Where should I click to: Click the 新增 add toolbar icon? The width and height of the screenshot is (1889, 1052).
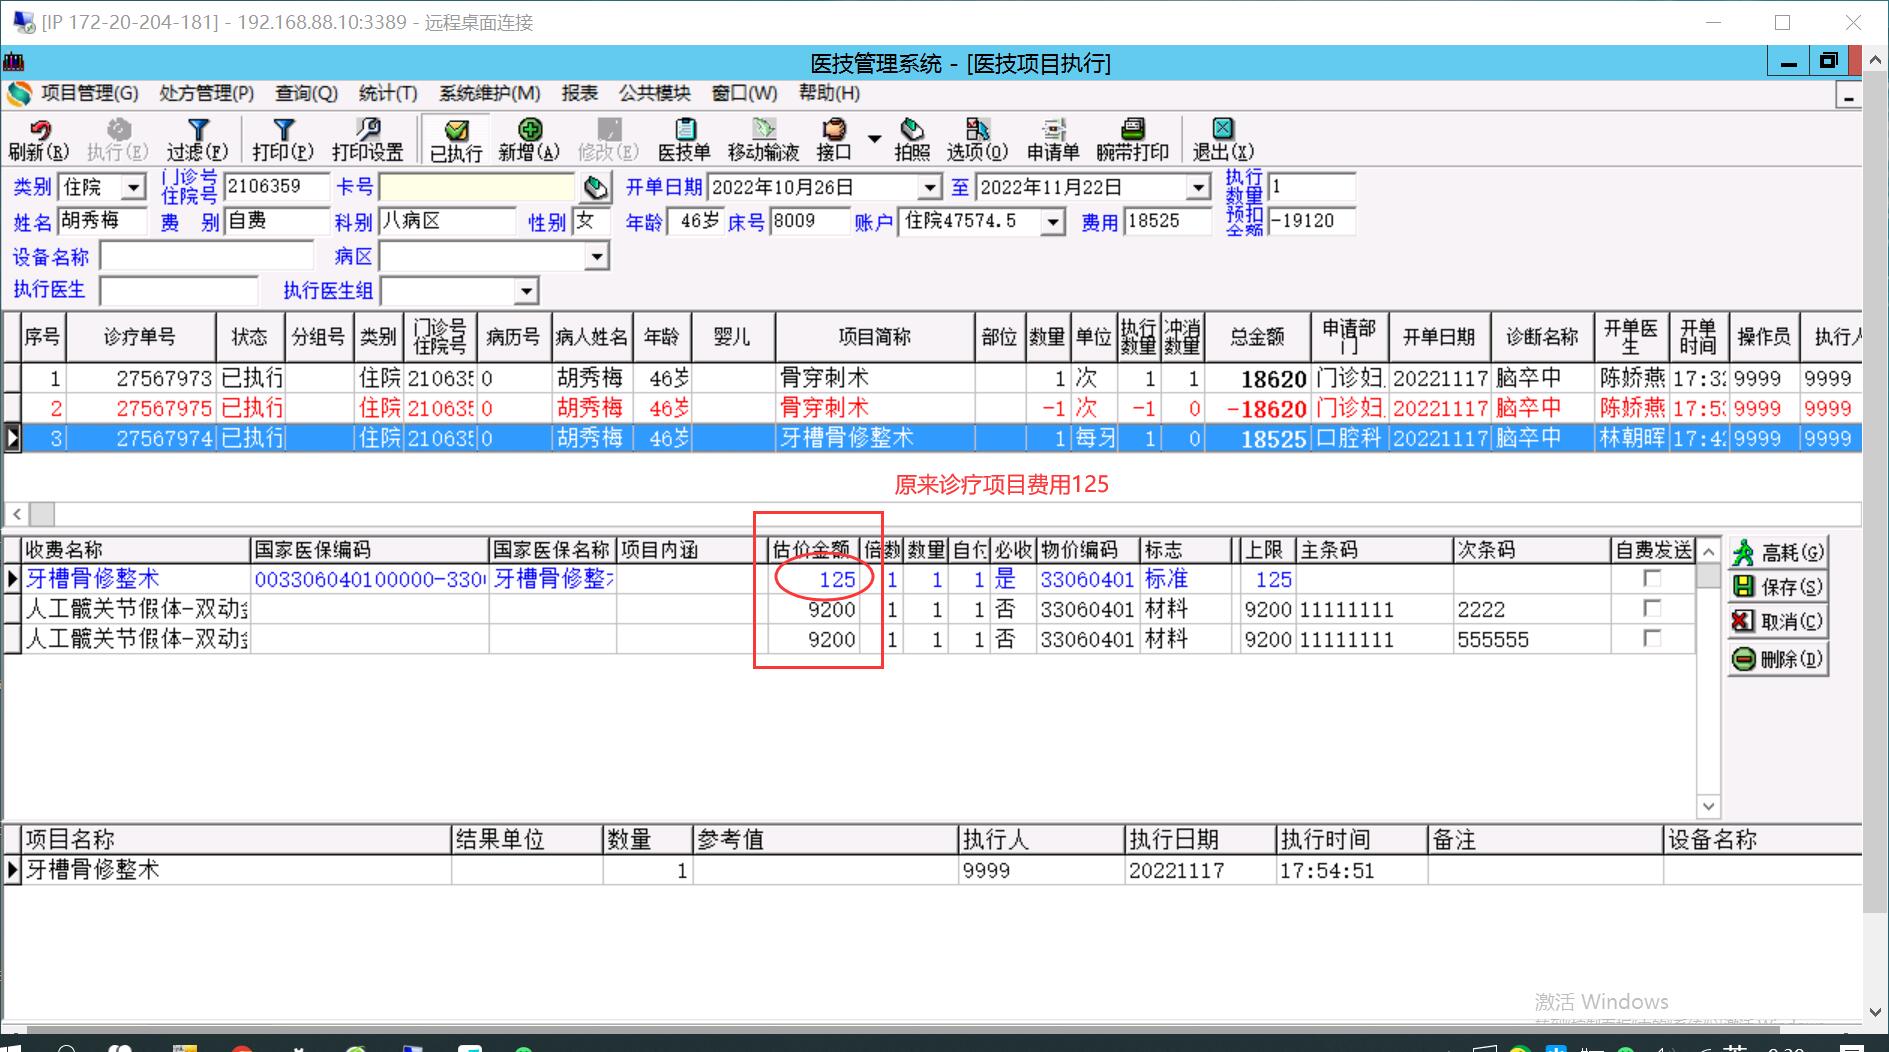pyautogui.click(x=529, y=139)
